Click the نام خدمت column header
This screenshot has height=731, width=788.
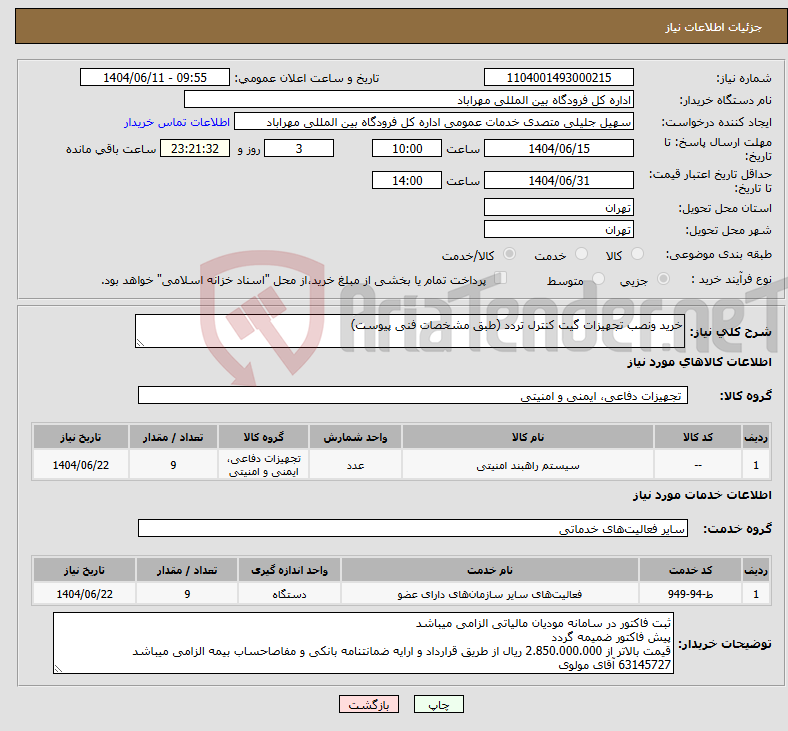pyautogui.click(x=490, y=570)
